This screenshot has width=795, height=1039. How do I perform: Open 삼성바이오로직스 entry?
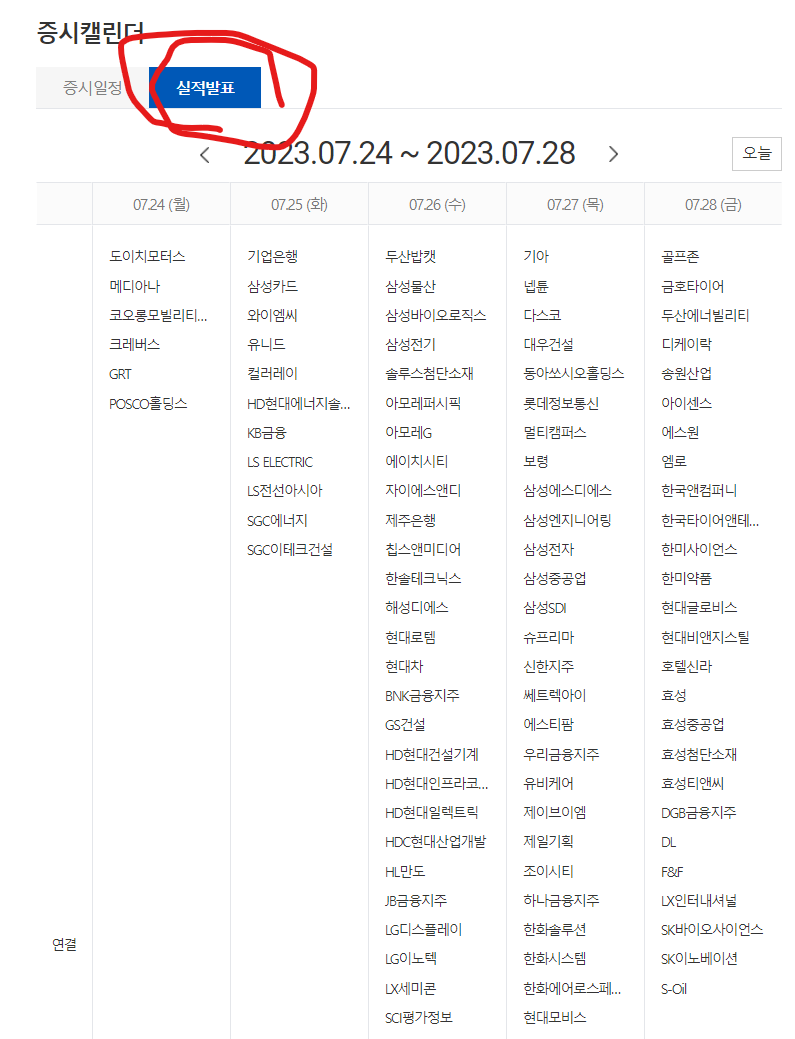pos(435,315)
